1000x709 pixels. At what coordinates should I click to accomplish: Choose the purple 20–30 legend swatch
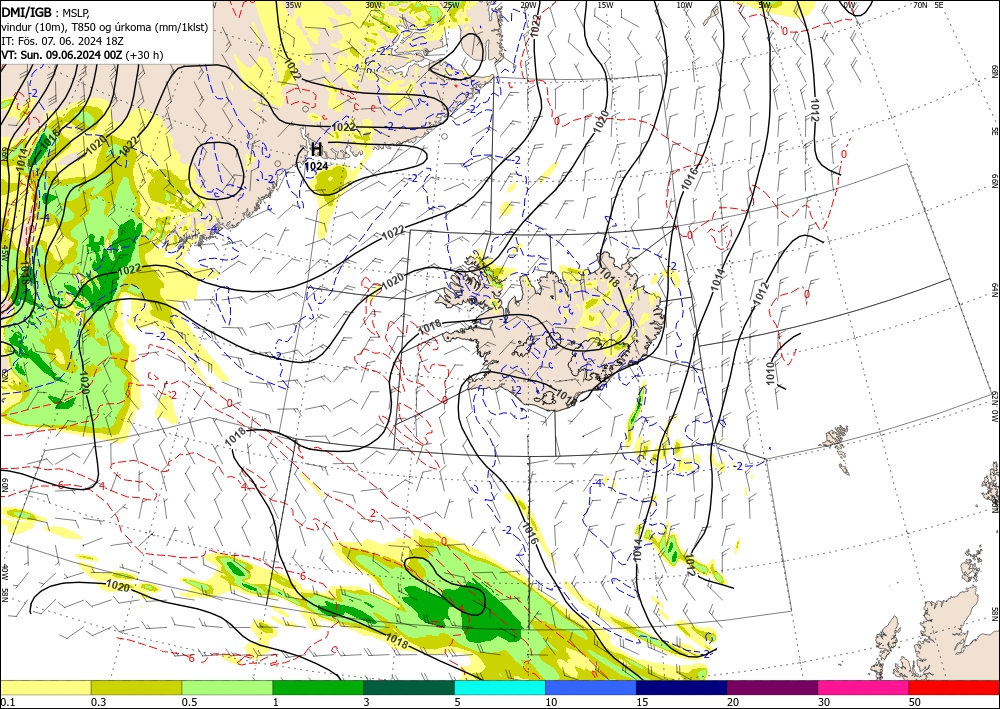click(772, 687)
